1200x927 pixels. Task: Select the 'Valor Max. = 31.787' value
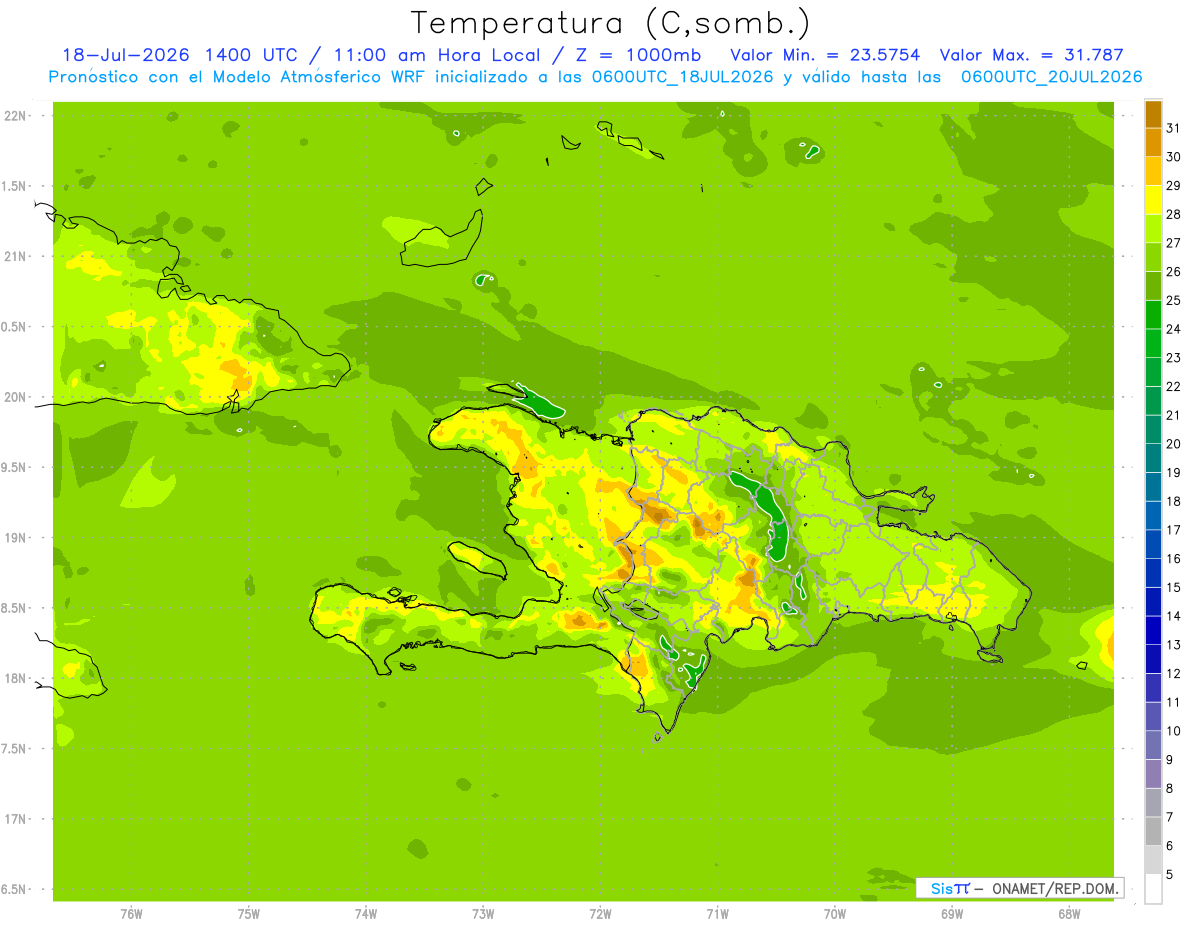pos(1031,55)
